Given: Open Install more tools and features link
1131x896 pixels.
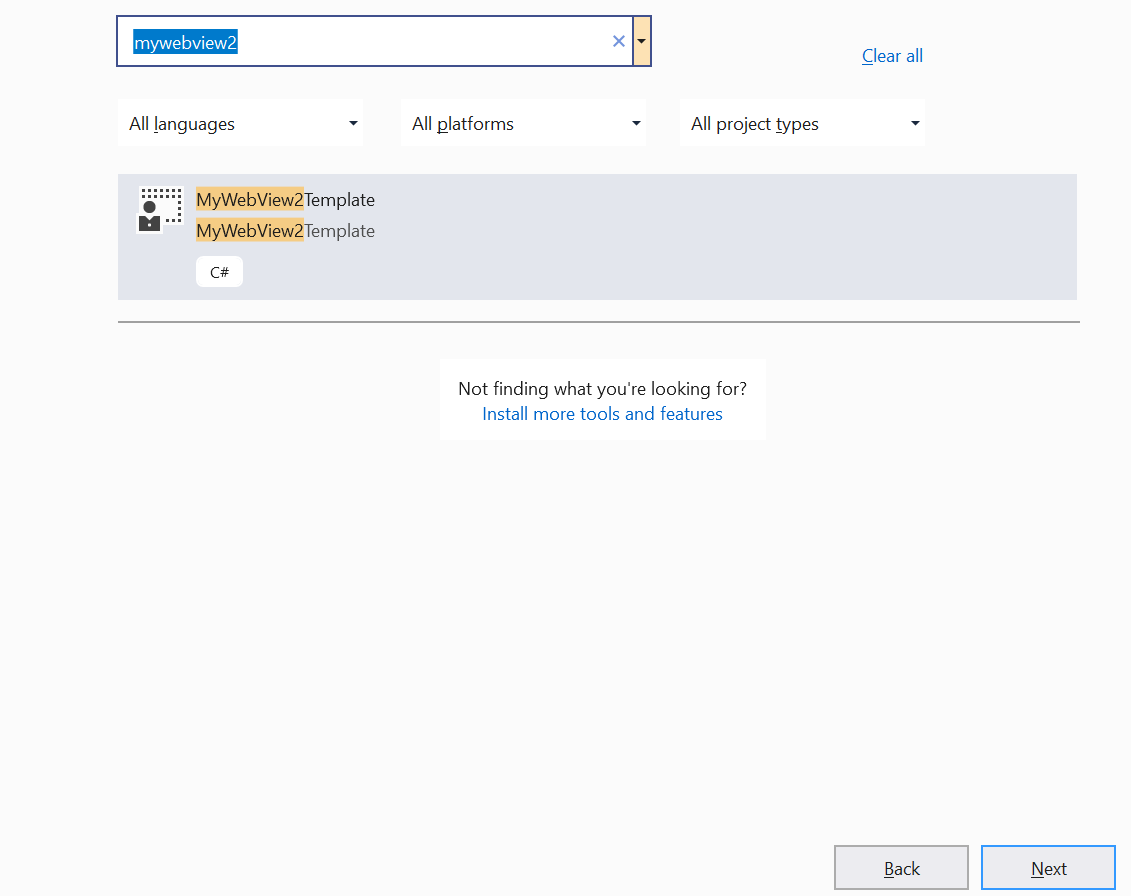Looking at the screenshot, I should click(x=602, y=414).
